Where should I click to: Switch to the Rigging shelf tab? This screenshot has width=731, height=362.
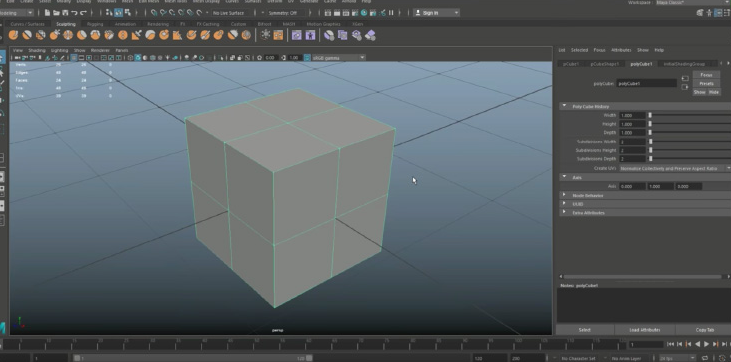95,24
